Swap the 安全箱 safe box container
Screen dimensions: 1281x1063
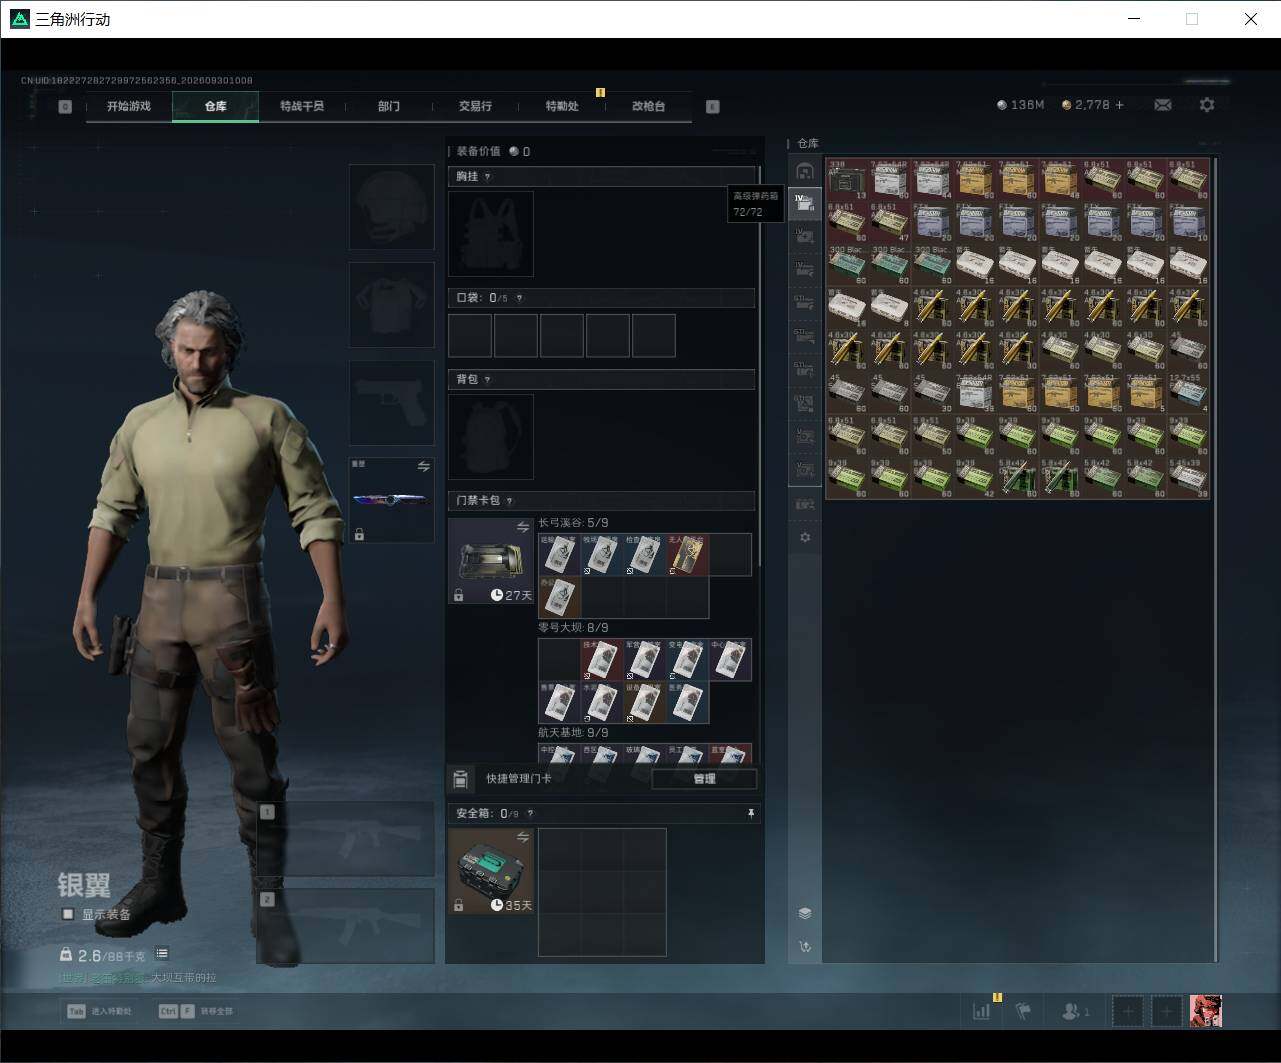click(x=522, y=837)
